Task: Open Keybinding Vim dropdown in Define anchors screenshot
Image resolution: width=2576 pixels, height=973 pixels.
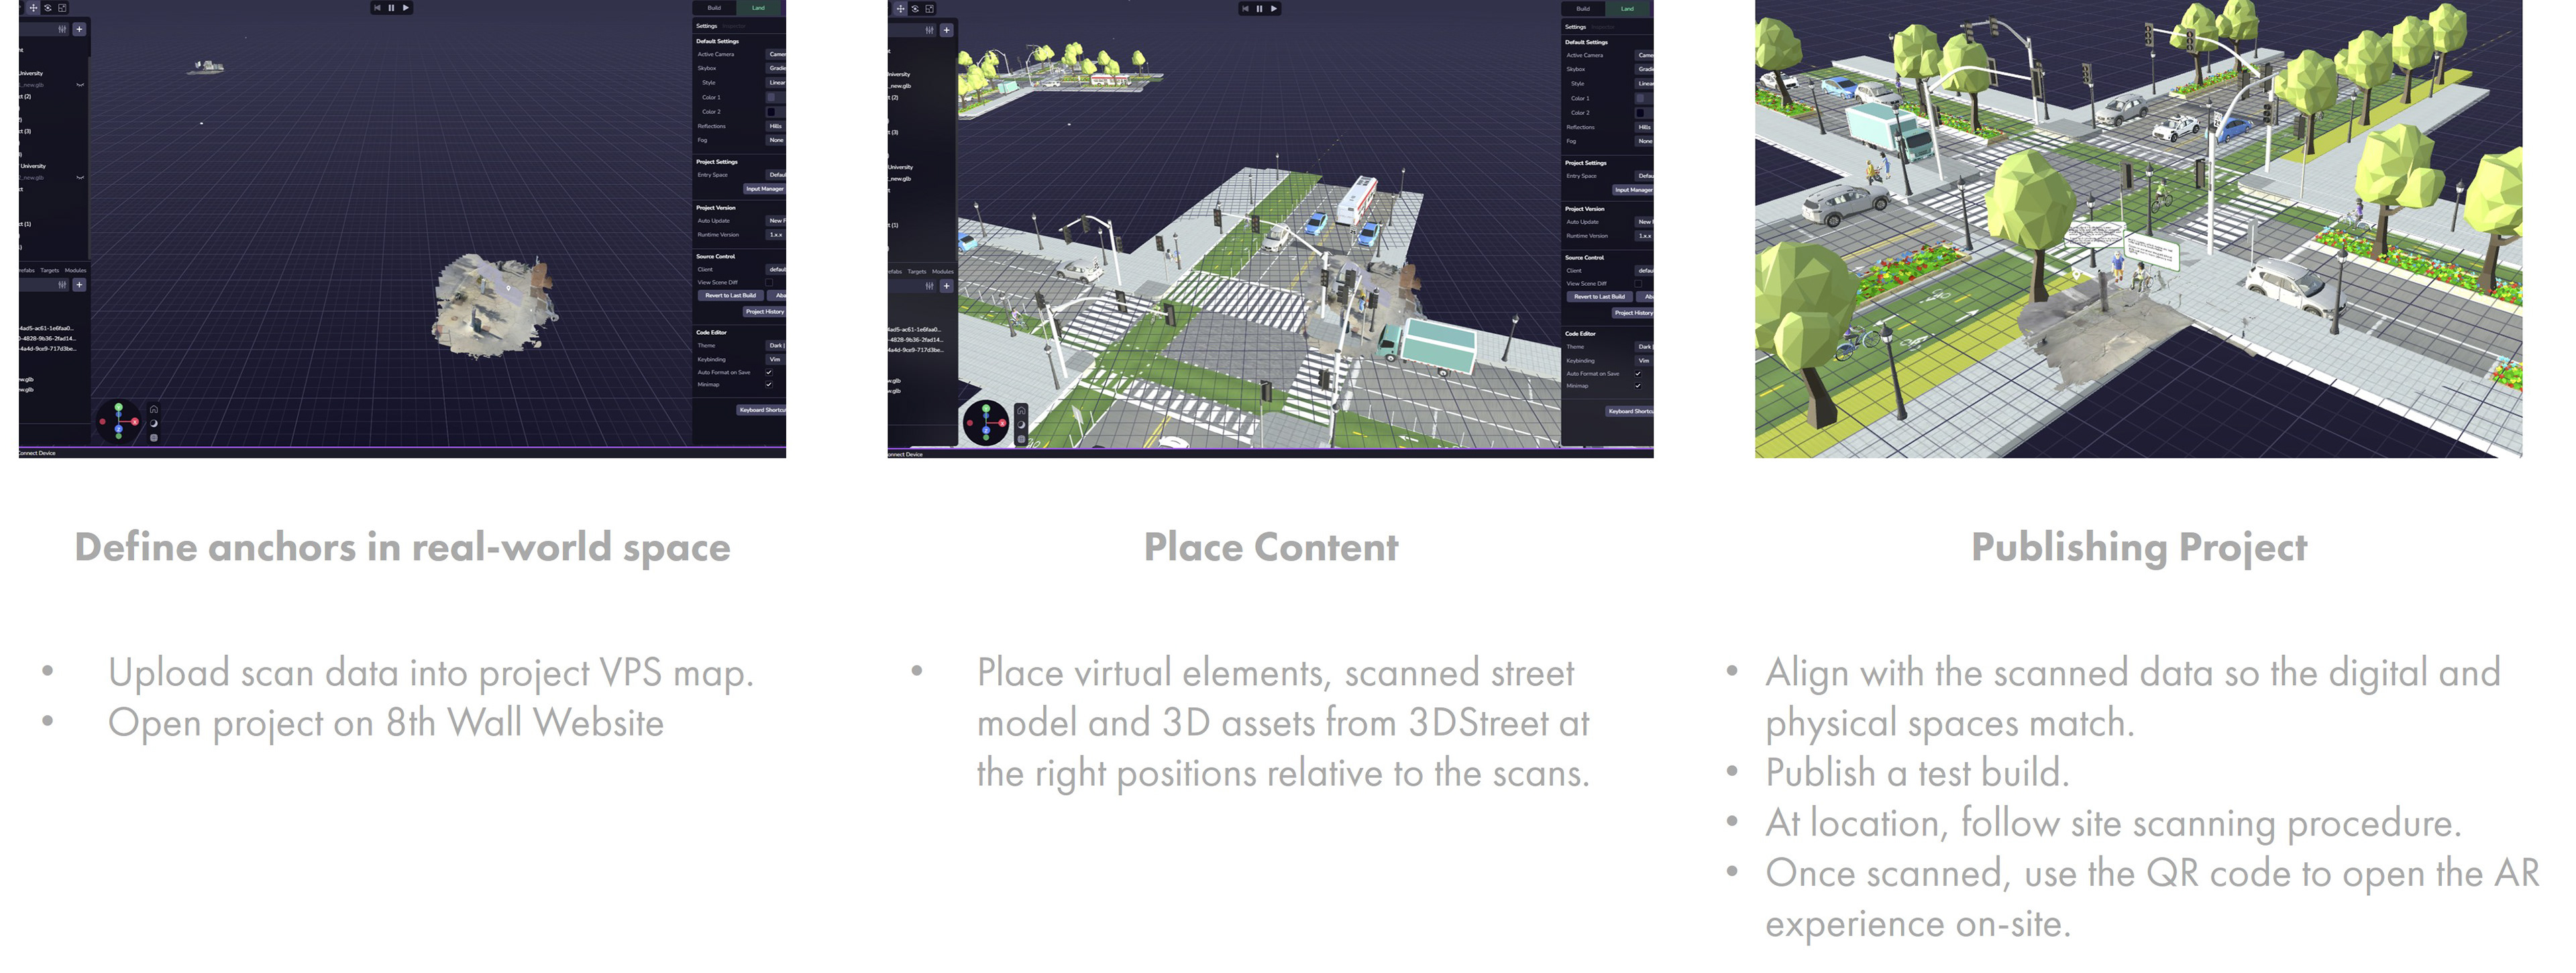Action: 775,359
